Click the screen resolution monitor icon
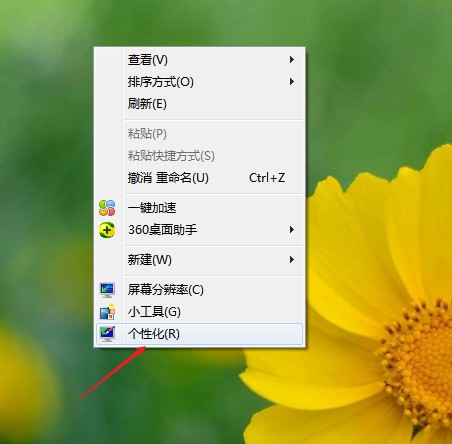The height and width of the screenshot is (444, 452). click(x=107, y=290)
